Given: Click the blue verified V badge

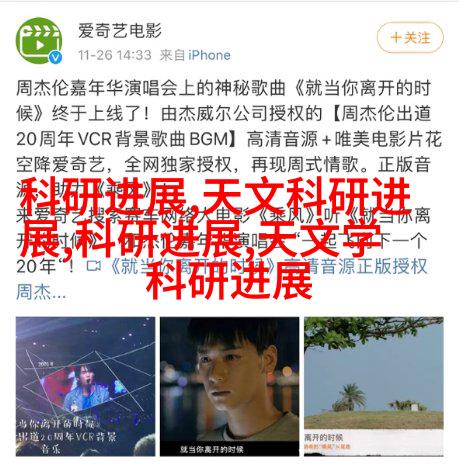Looking at the screenshot, I should point(55,57).
